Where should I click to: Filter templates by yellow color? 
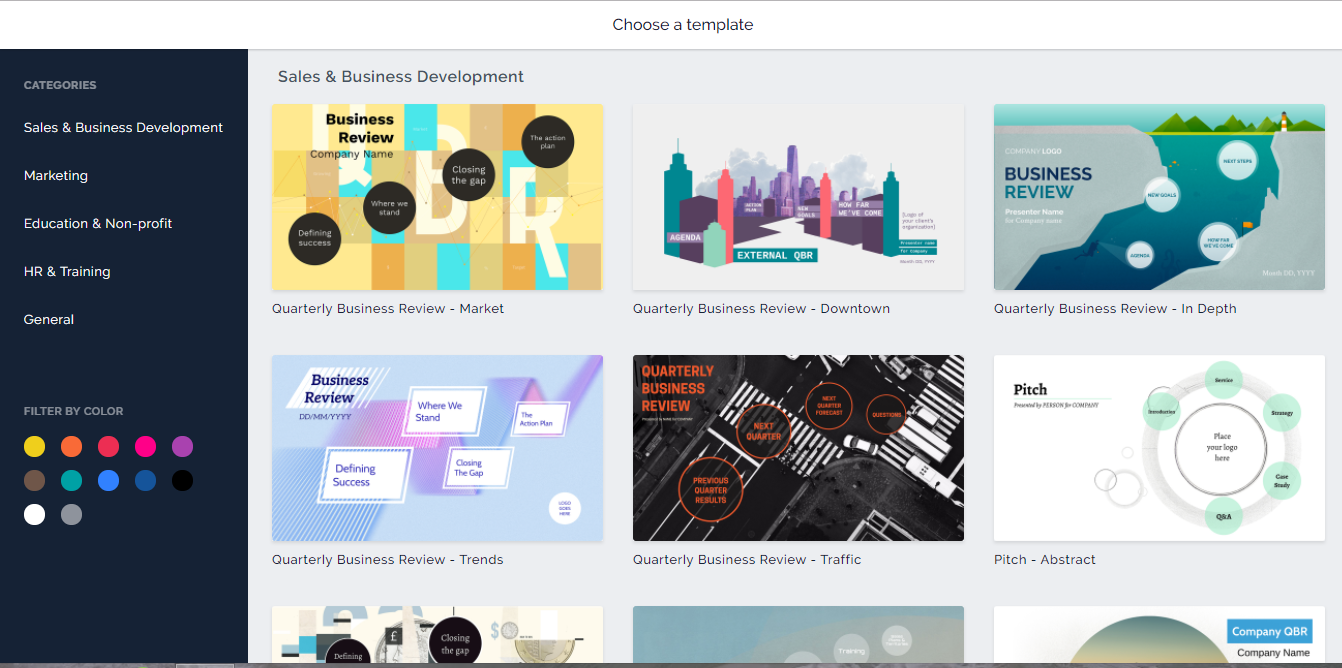pyautogui.click(x=35, y=446)
